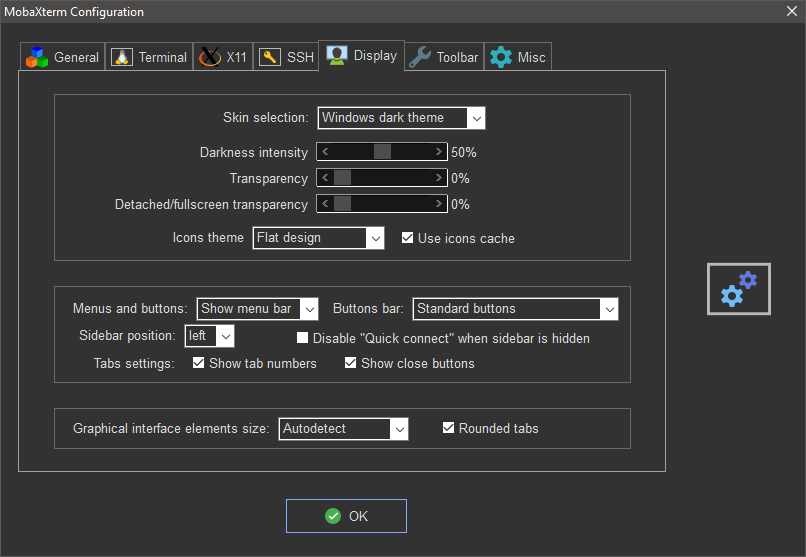Click the General tab colored cubes icon
Image resolution: width=806 pixels, height=557 pixels.
point(37,57)
